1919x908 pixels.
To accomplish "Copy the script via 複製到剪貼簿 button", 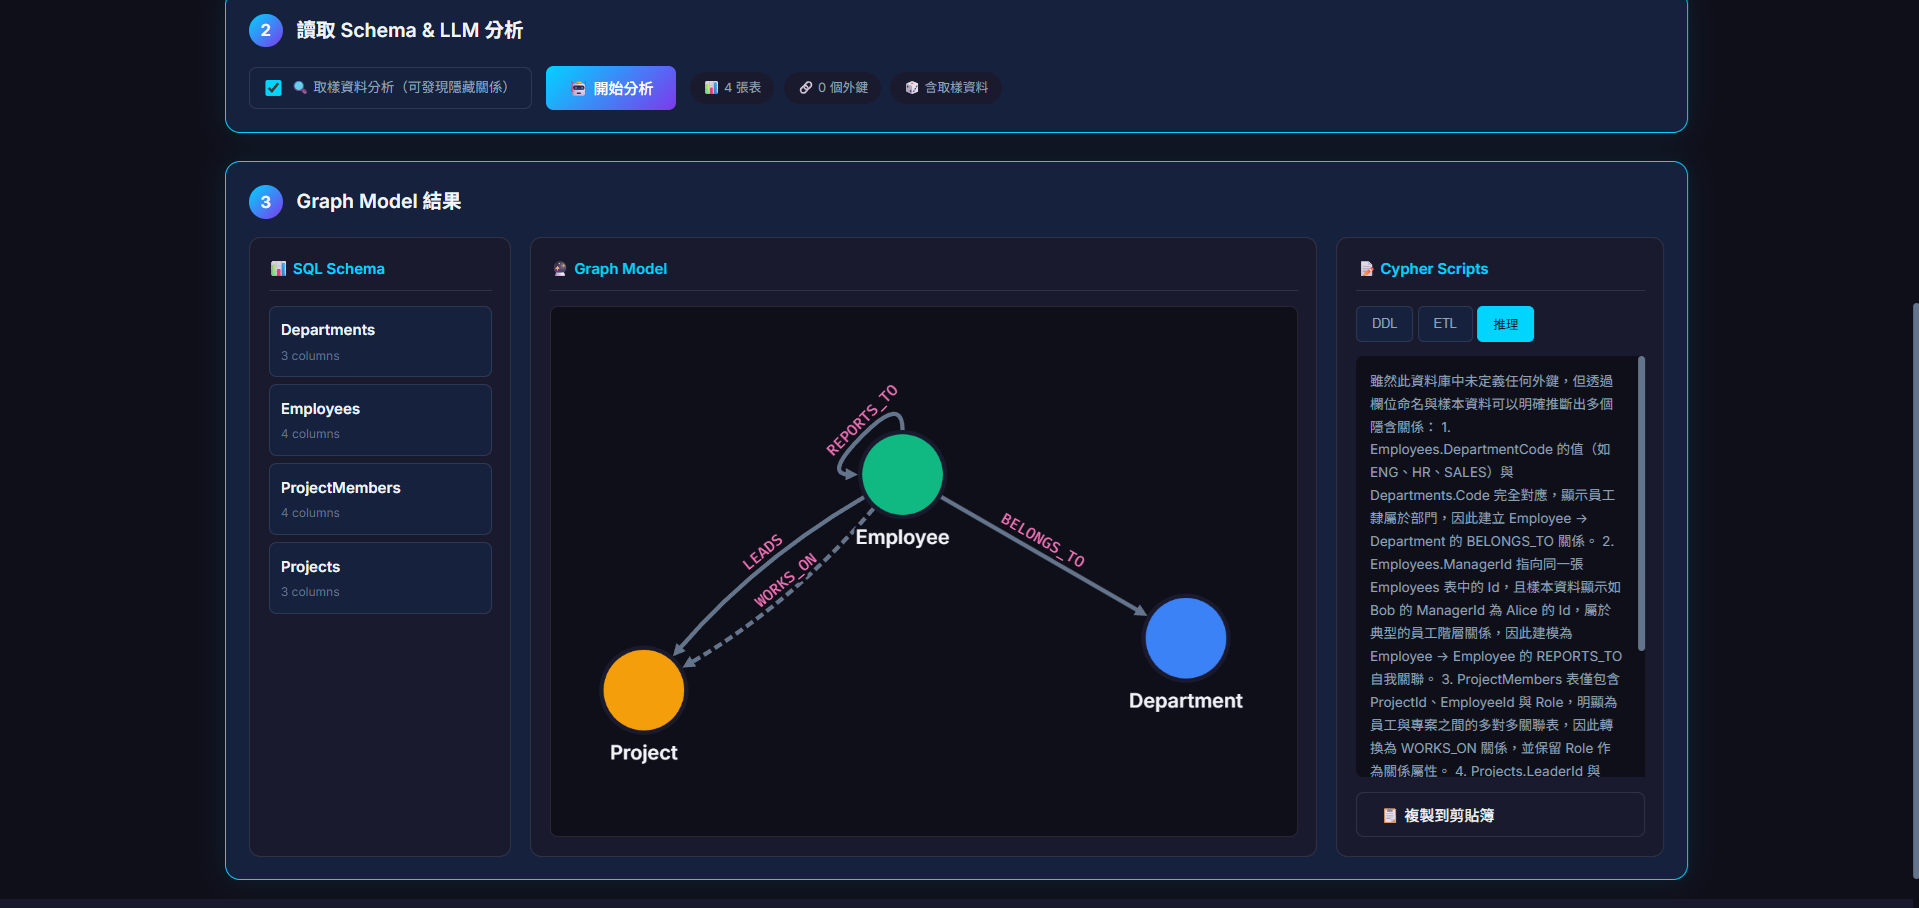I will (x=1499, y=815).
